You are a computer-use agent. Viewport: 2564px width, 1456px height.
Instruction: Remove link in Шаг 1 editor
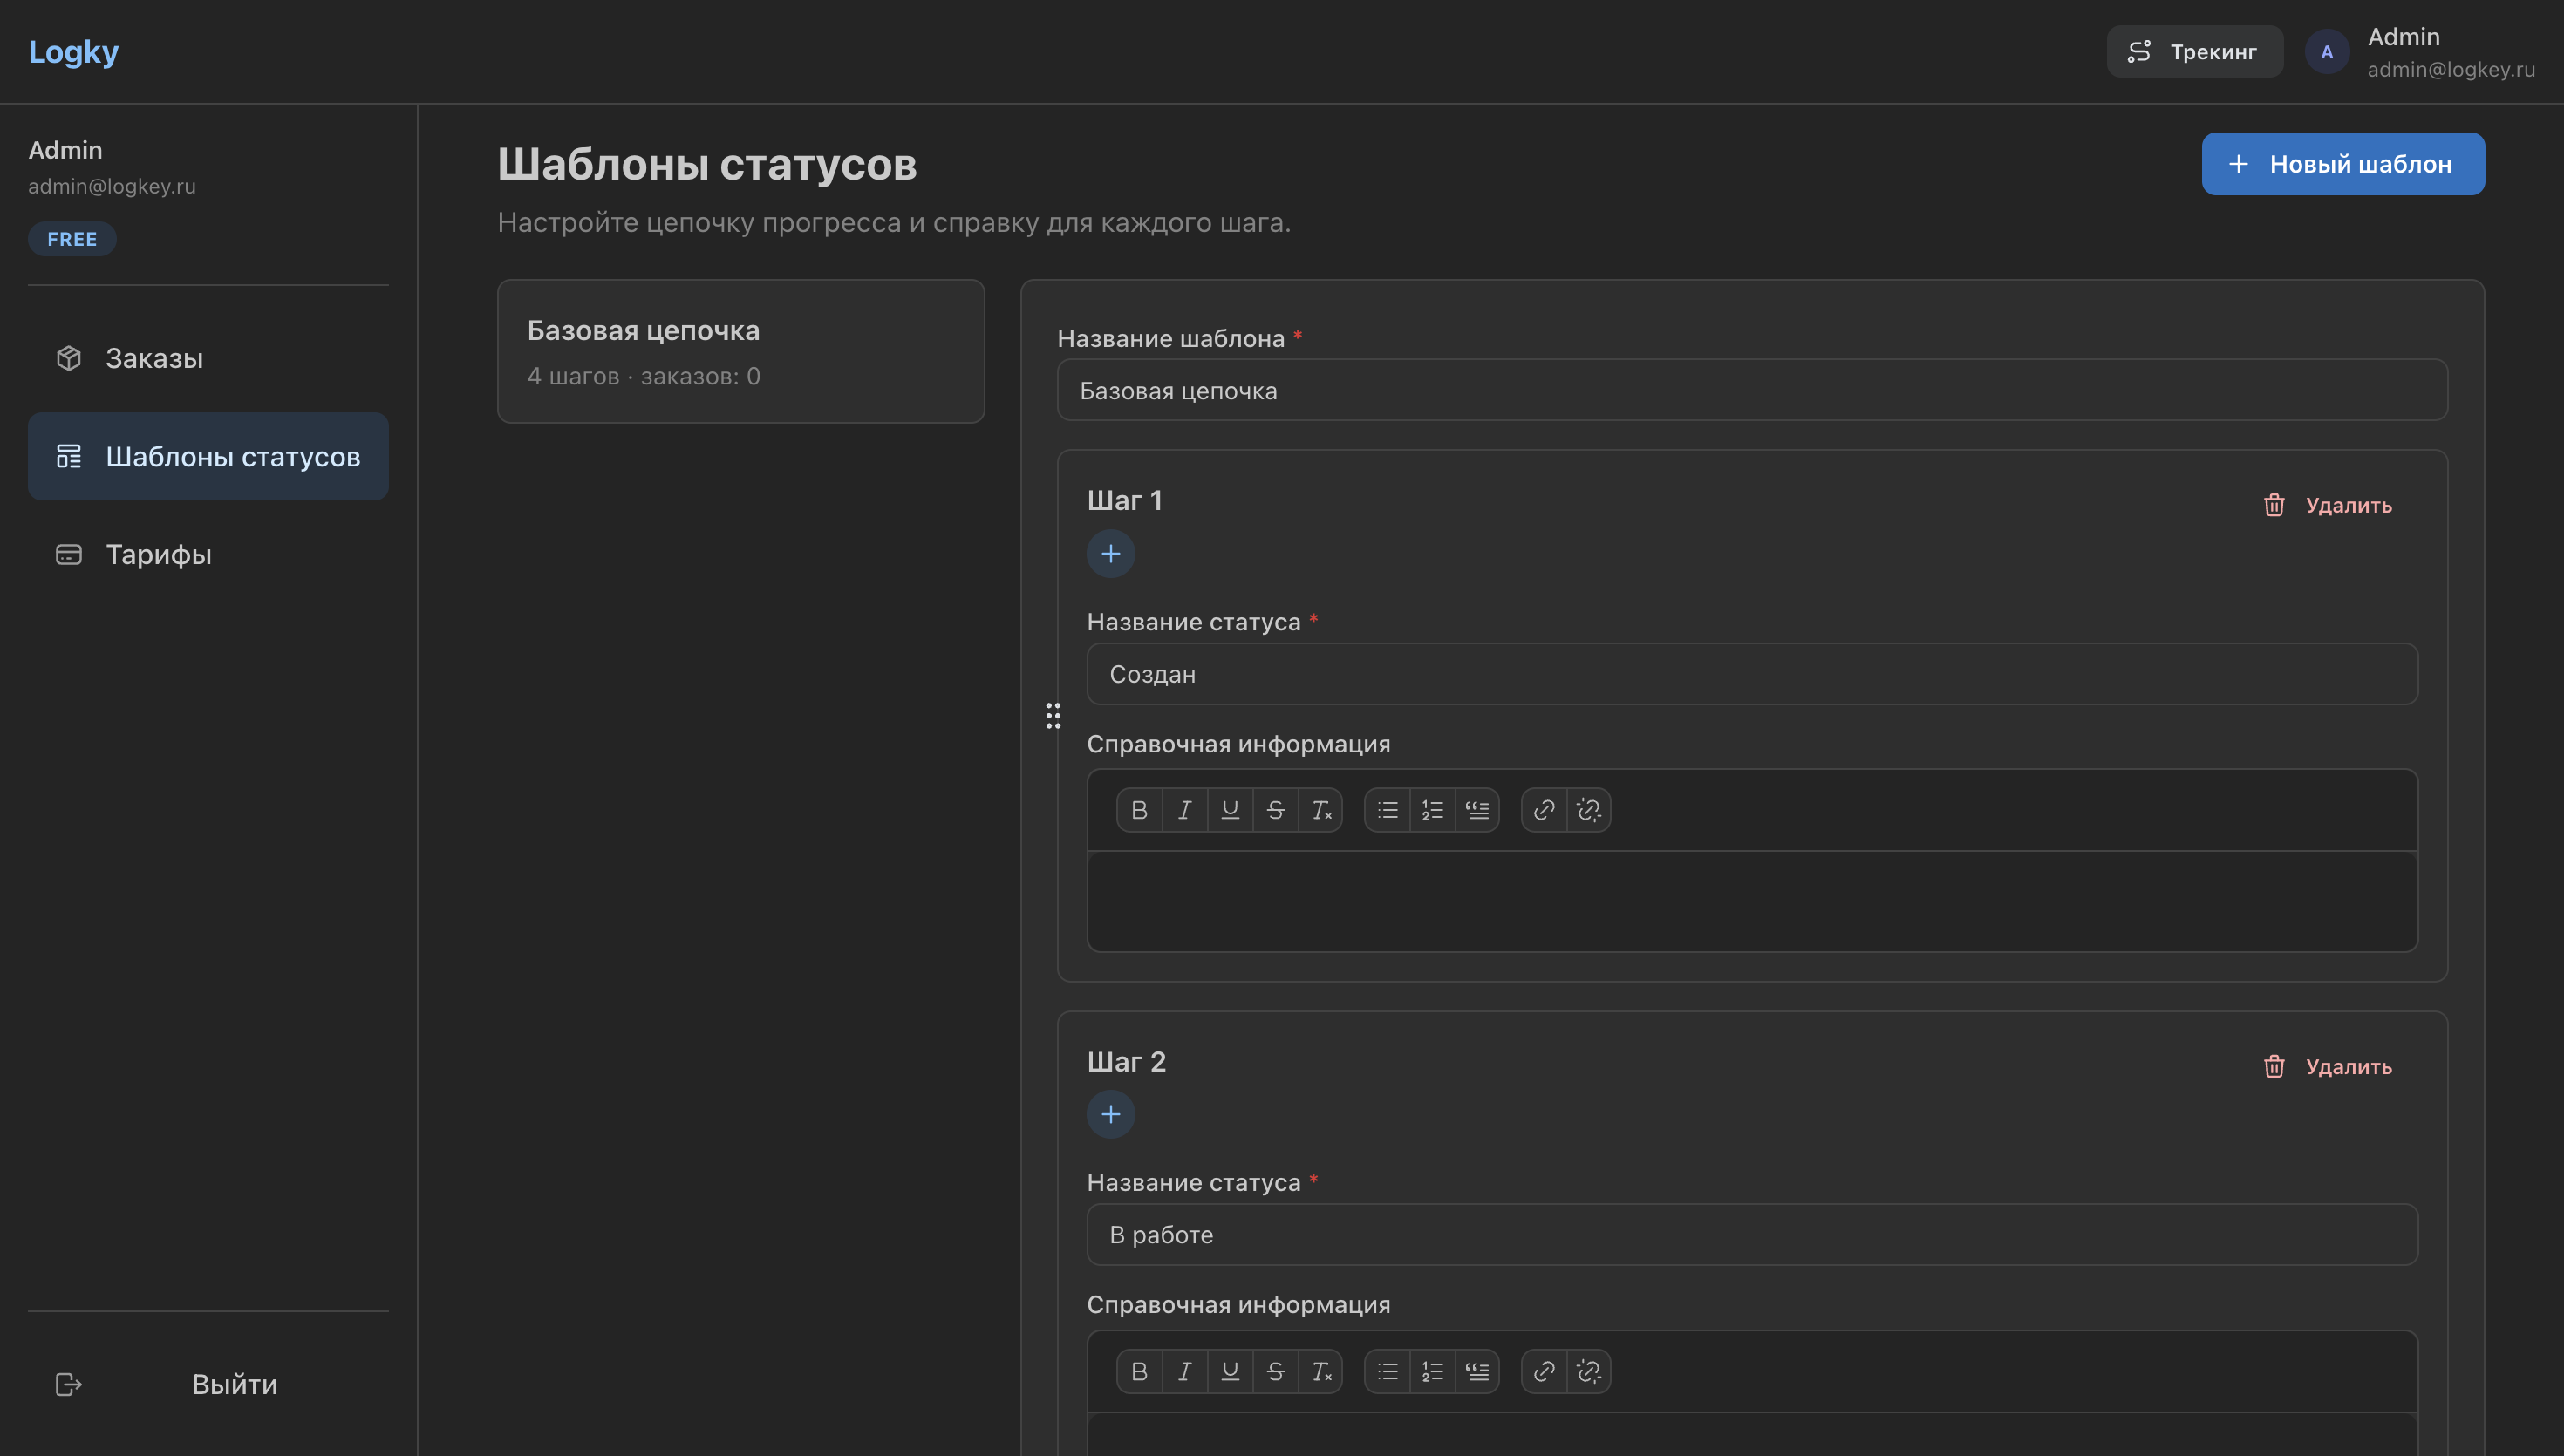[1589, 810]
